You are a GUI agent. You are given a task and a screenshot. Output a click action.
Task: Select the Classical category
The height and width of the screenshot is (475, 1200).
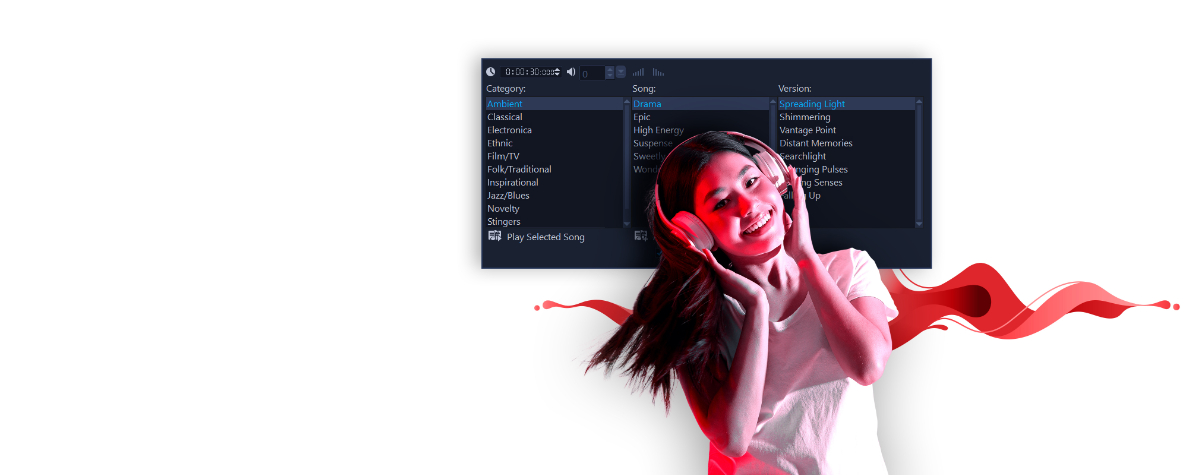point(505,117)
